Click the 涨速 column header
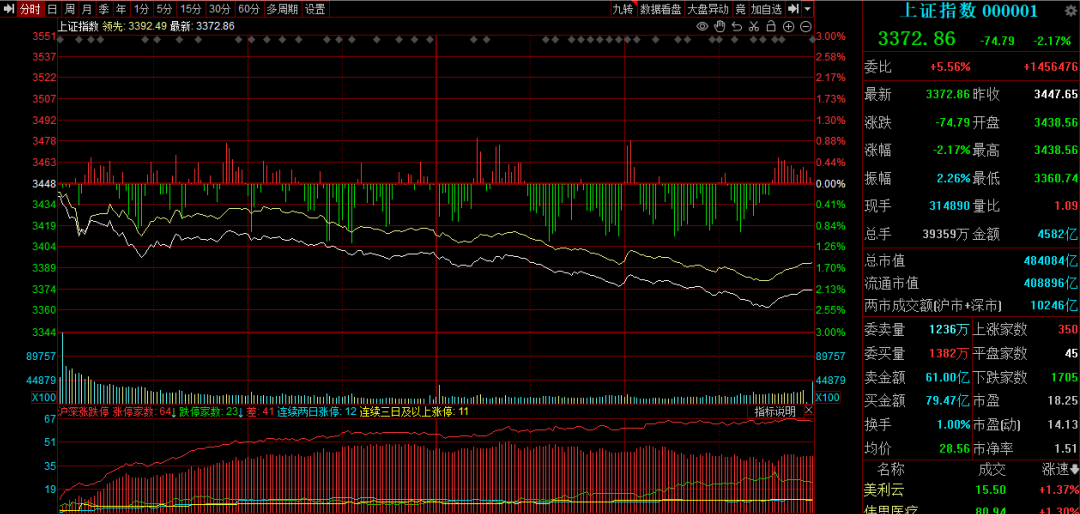The image size is (1080, 514). [x=1055, y=470]
